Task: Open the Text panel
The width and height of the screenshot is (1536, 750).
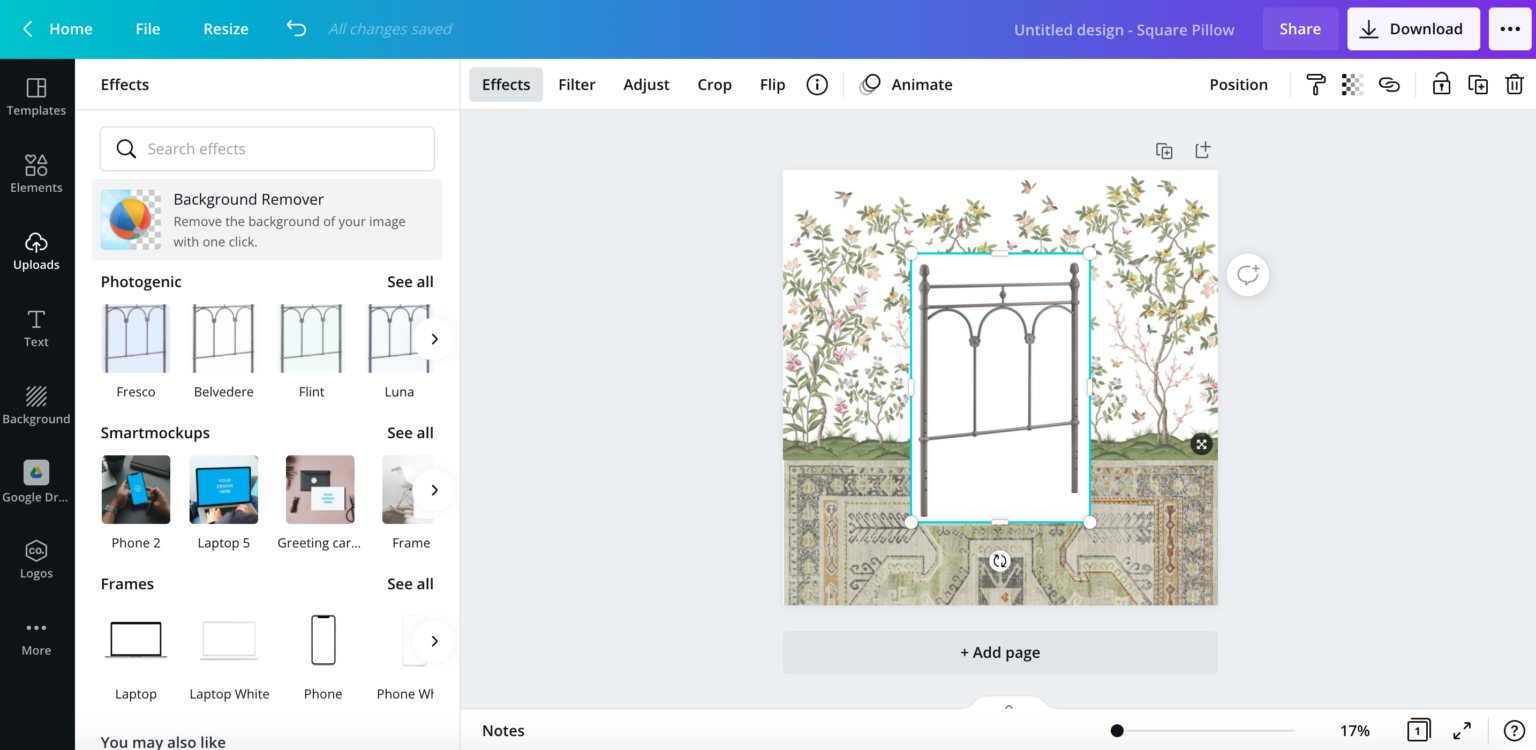Action: pyautogui.click(x=36, y=328)
